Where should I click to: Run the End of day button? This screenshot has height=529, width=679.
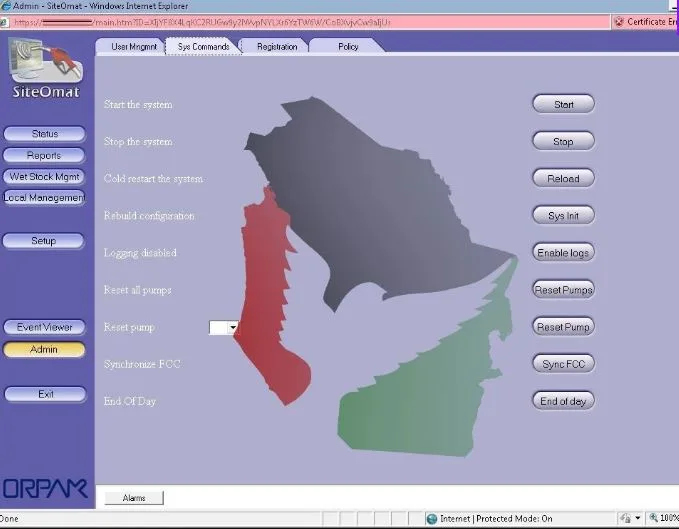click(563, 401)
